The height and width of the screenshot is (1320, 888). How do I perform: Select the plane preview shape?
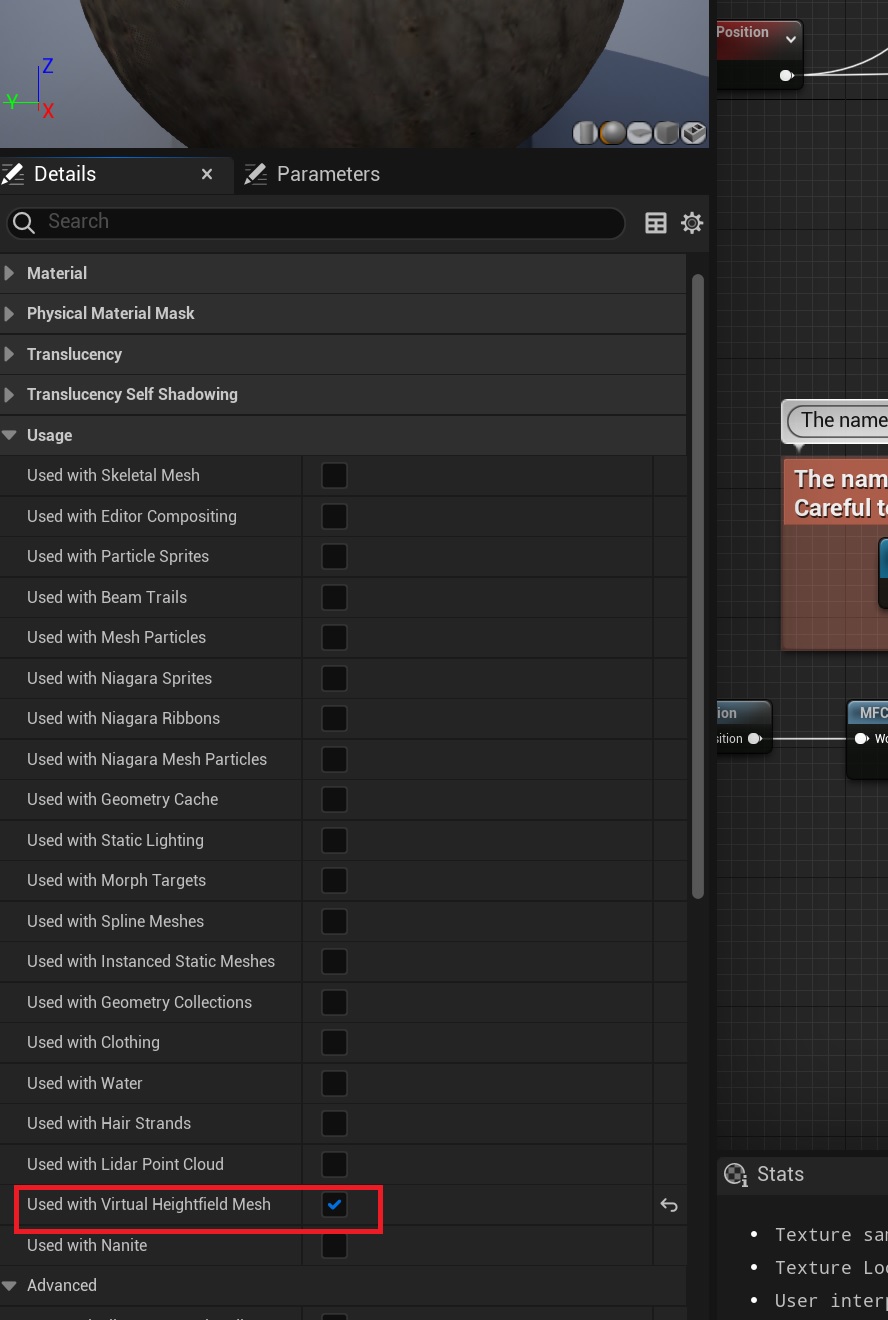(639, 133)
